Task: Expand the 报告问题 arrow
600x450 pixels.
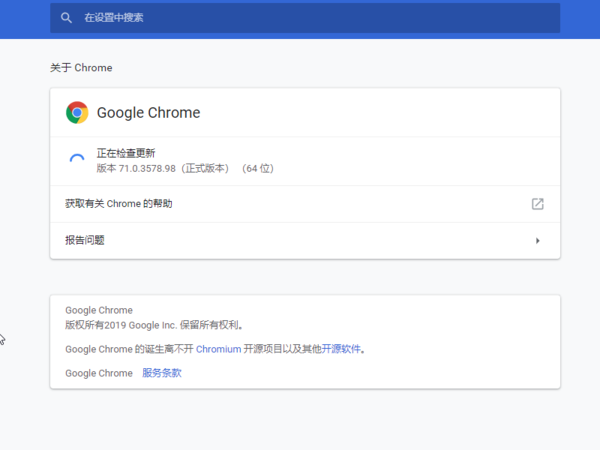Action: 537,240
